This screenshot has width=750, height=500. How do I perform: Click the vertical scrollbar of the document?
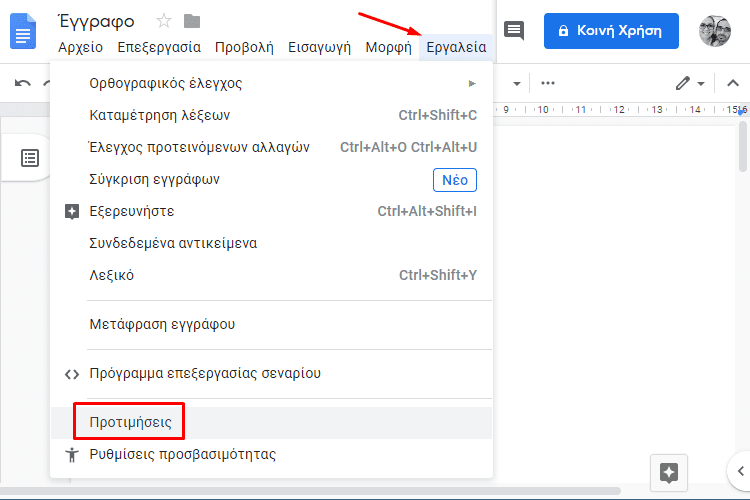click(742, 146)
